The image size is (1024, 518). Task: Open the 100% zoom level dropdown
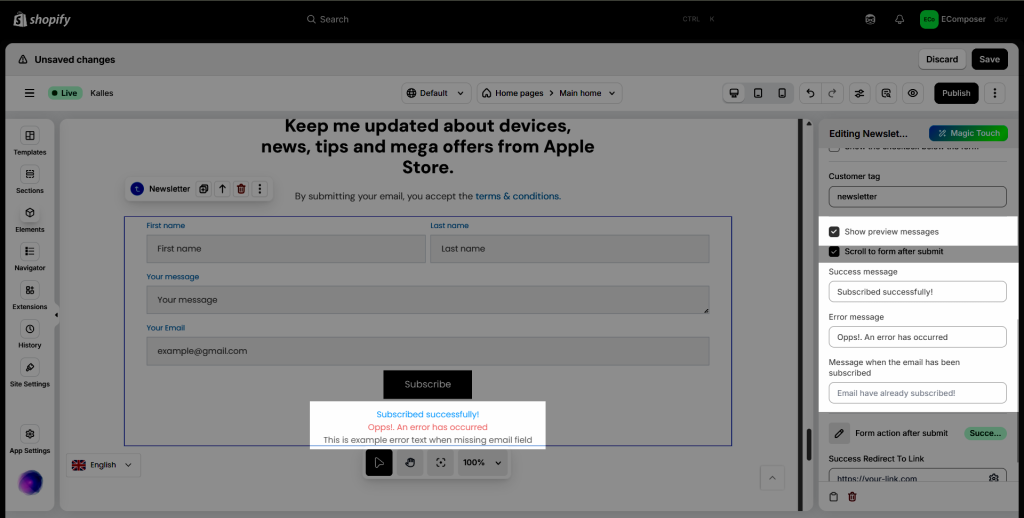(x=482, y=463)
